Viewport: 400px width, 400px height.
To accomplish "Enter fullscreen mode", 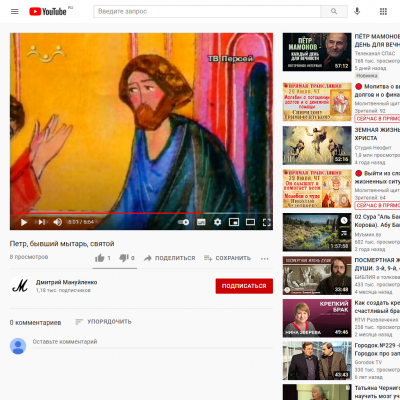I will point(267,222).
